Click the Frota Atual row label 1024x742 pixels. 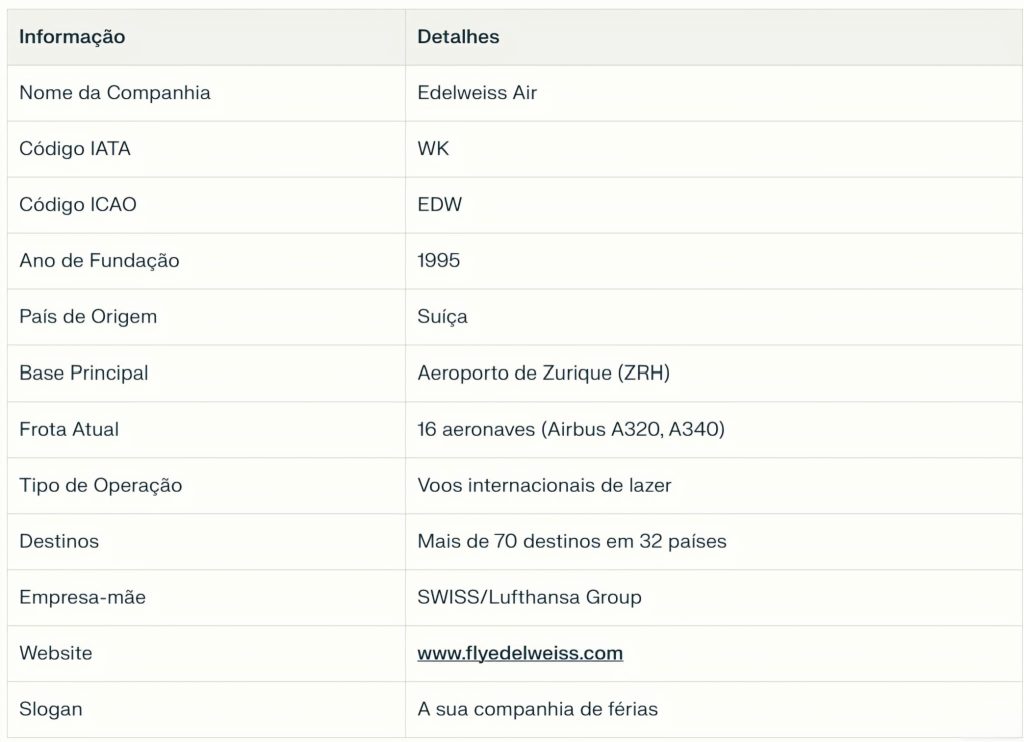[69, 429]
